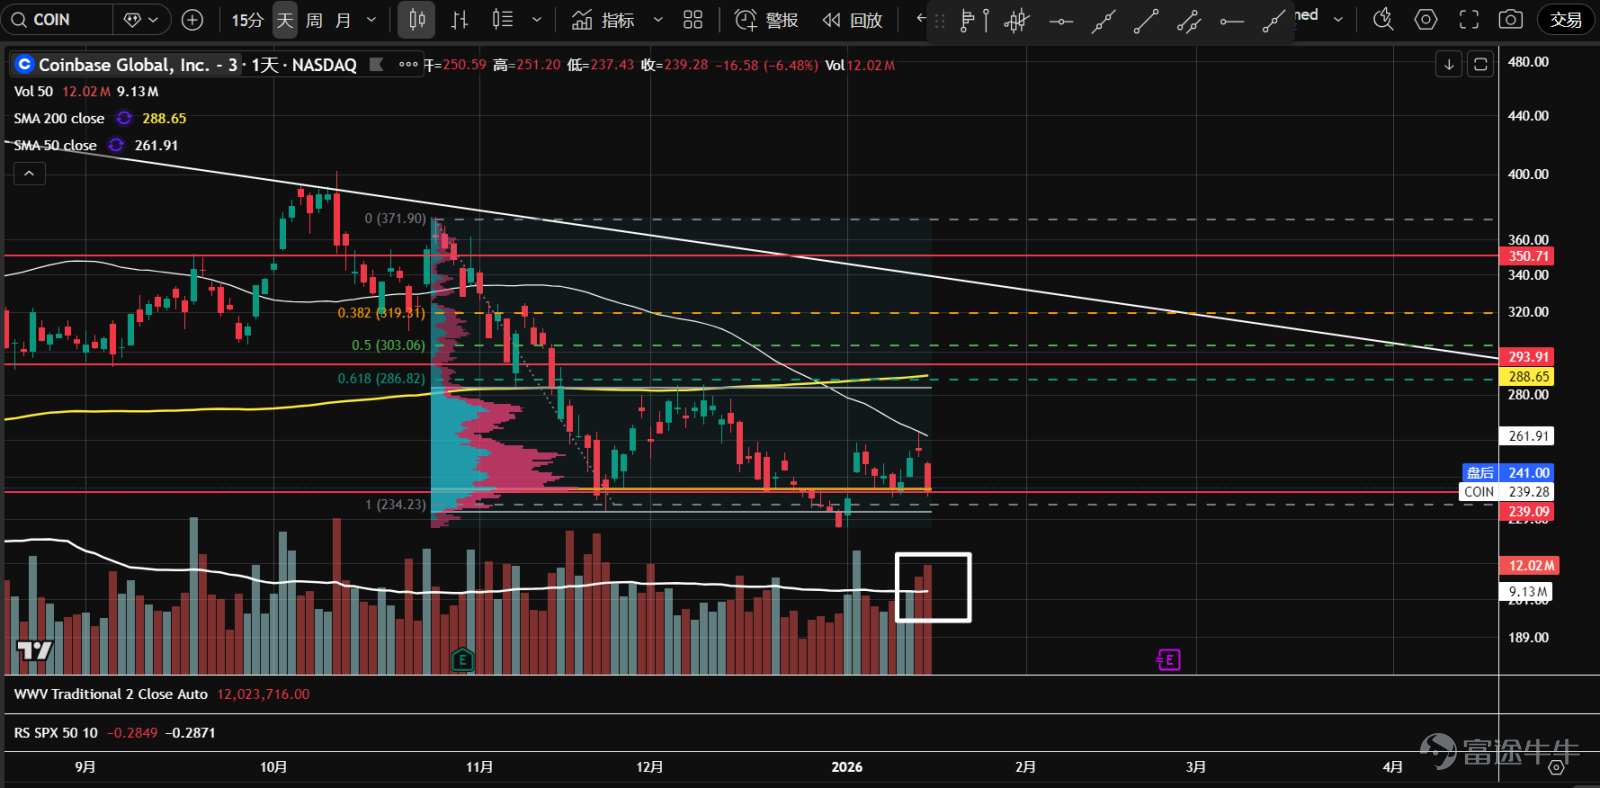Open the three-dot more menu in chart legend
Image resolution: width=1600 pixels, height=788 pixels.
click(408, 65)
